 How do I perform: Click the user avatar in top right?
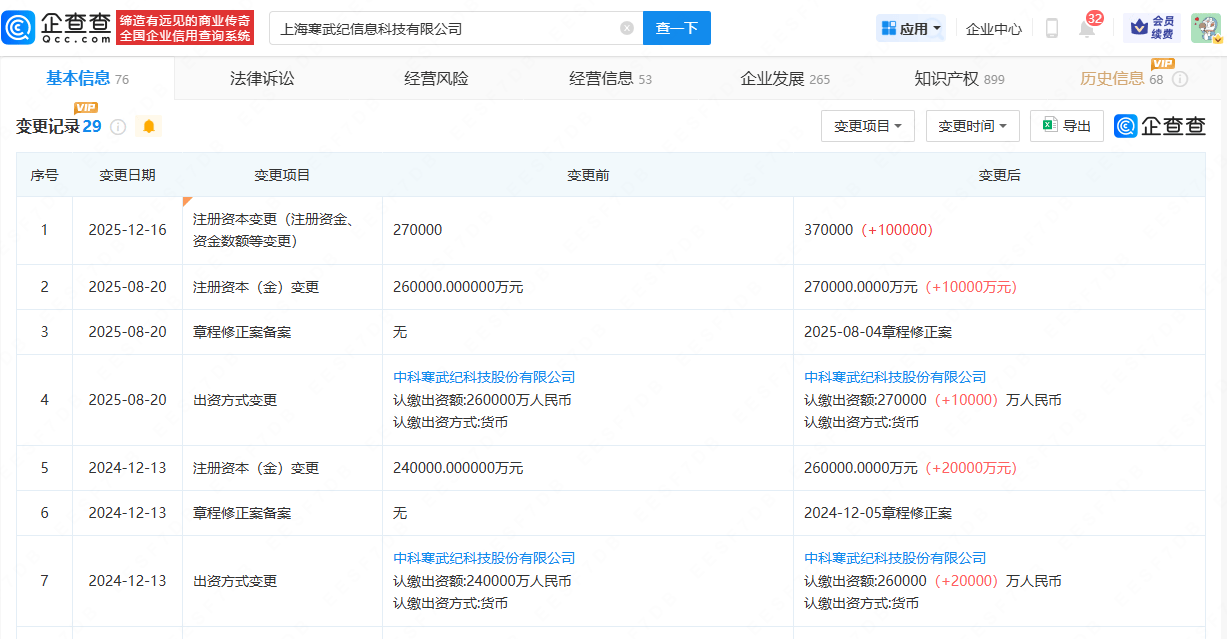tap(1205, 28)
